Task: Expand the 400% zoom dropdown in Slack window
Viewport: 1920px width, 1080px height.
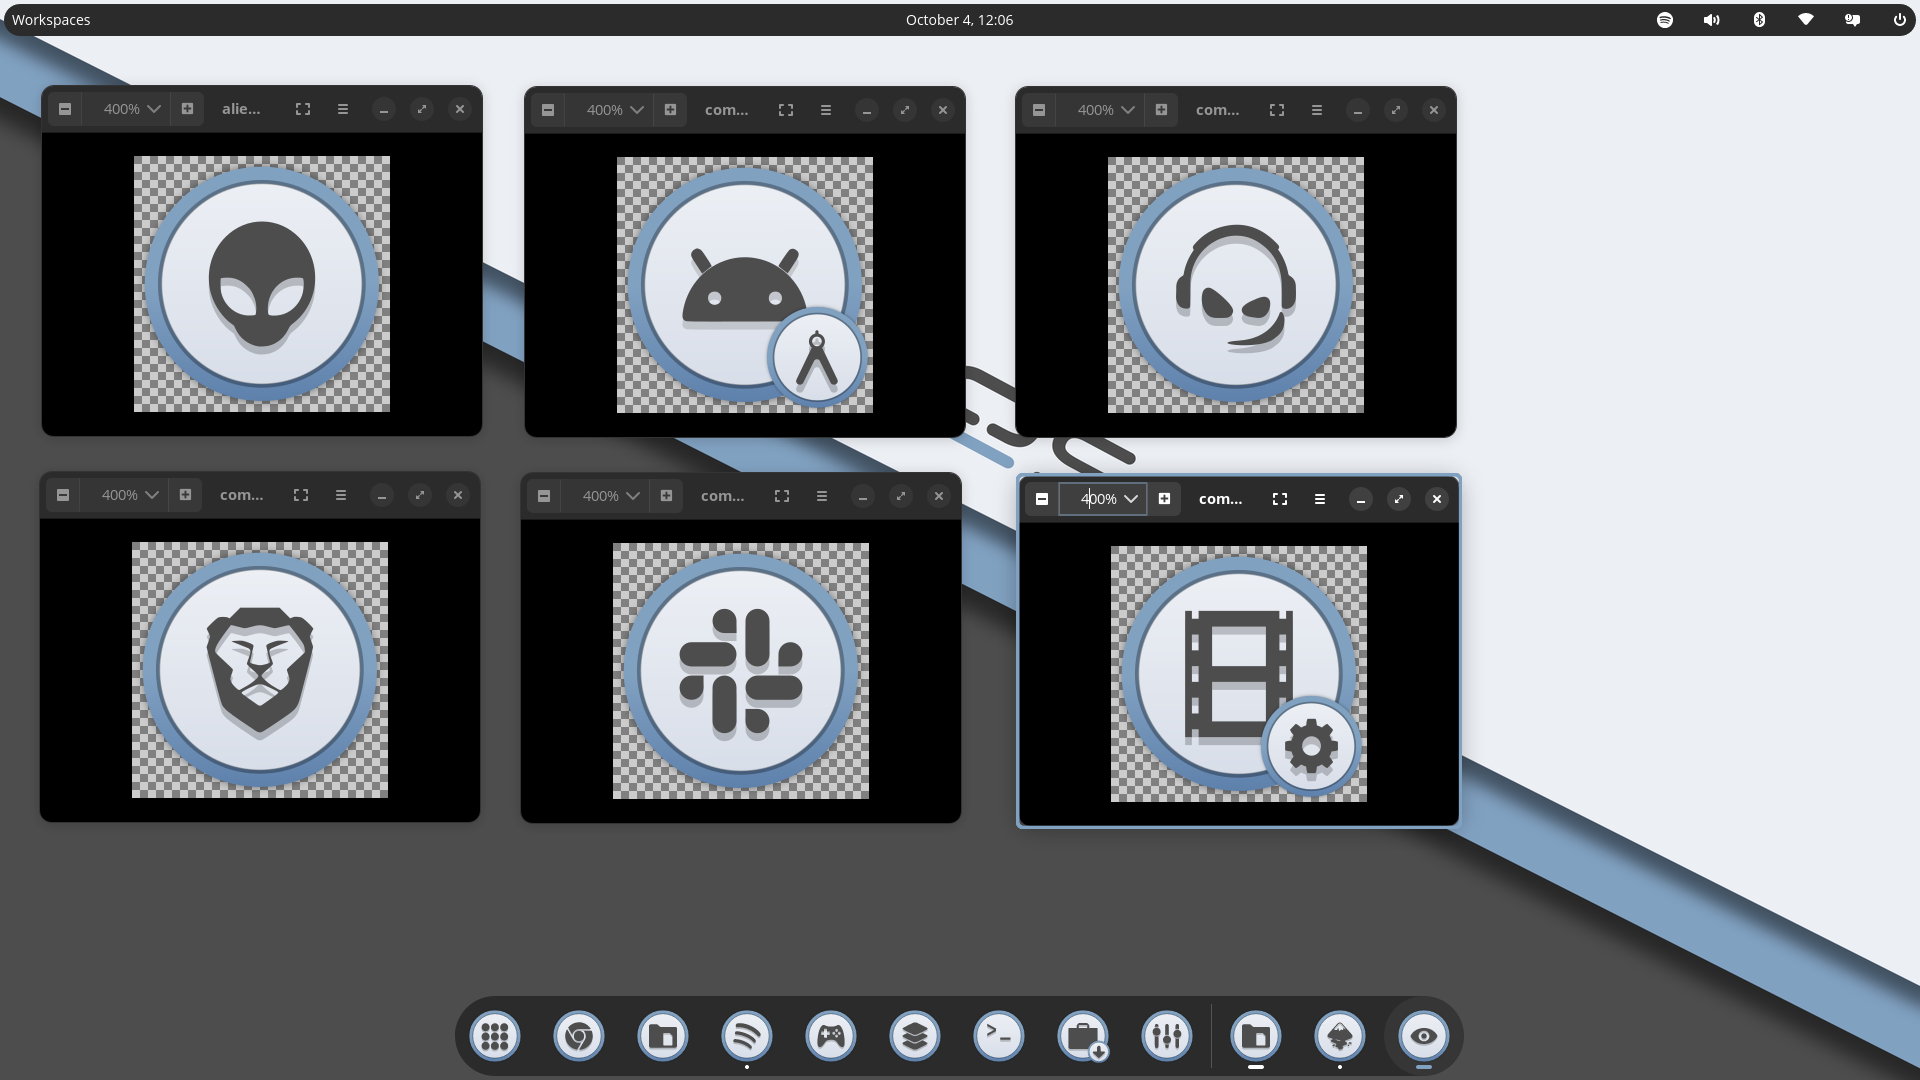Action: tap(633, 496)
